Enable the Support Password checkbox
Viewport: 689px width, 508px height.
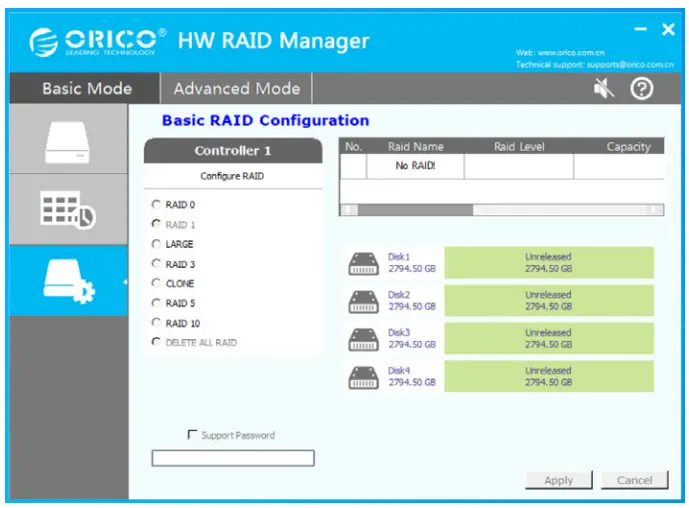point(192,435)
